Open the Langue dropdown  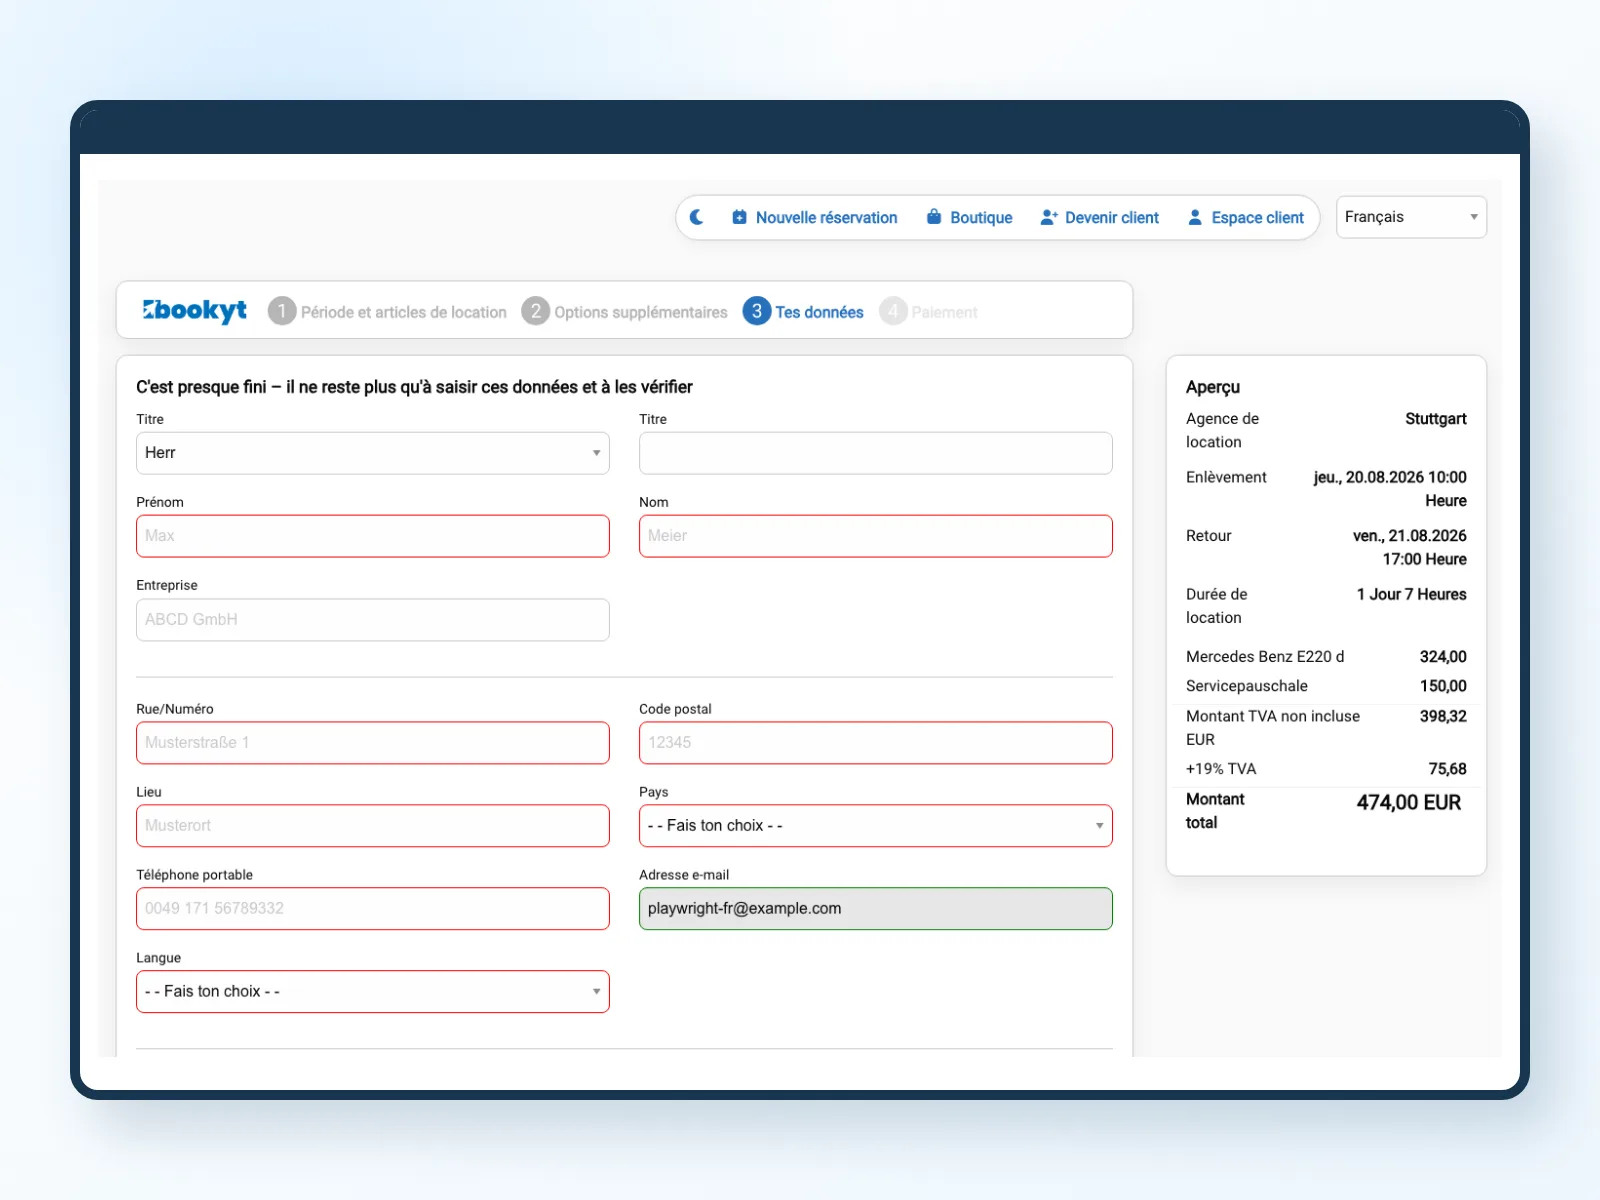373,992
